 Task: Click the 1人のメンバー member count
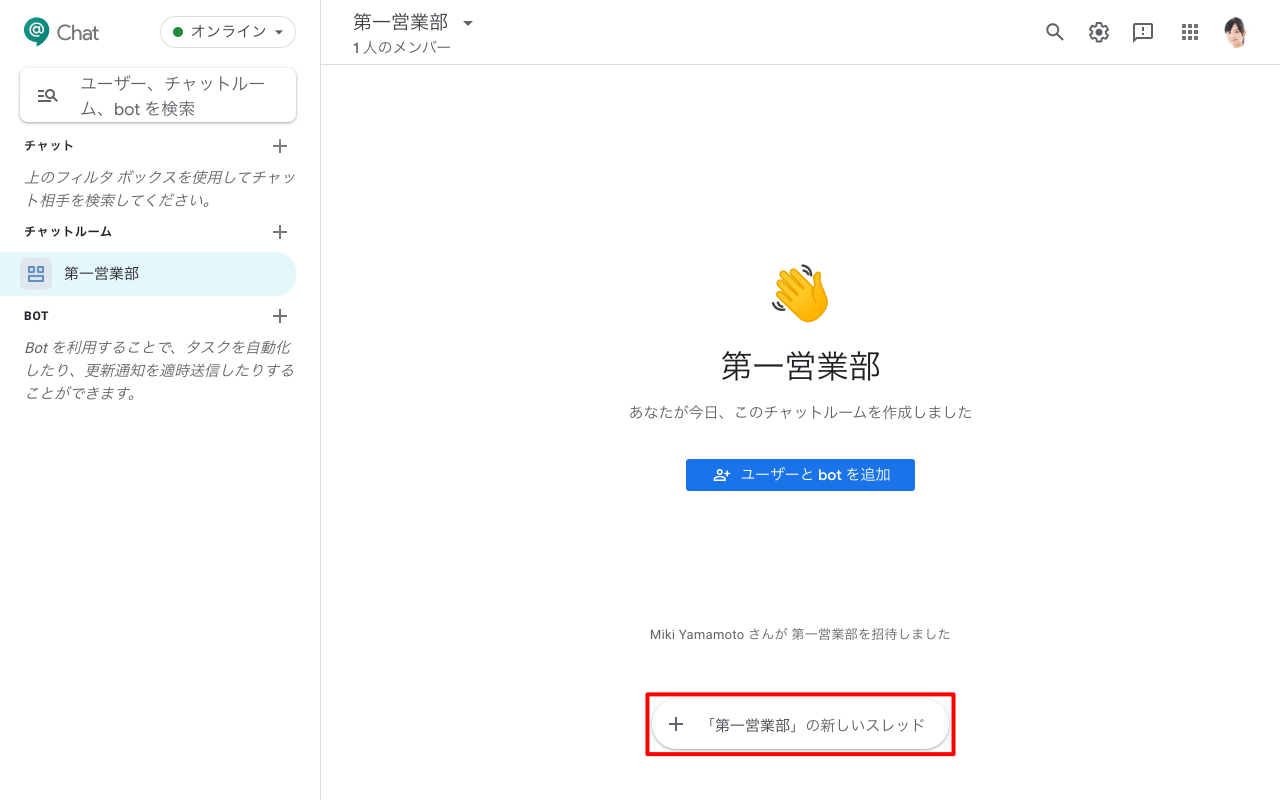(402, 48)
